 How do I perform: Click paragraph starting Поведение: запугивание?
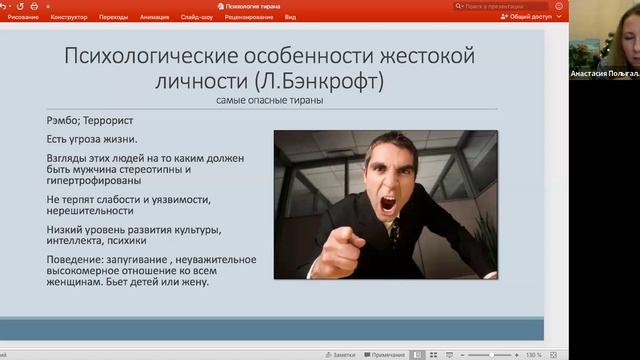(x=151, y=271)
